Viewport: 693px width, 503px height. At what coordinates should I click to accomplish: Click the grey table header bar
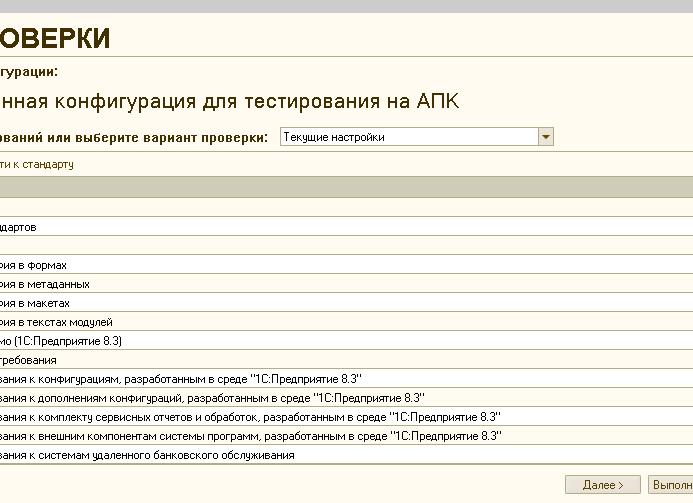click(346, 187)
